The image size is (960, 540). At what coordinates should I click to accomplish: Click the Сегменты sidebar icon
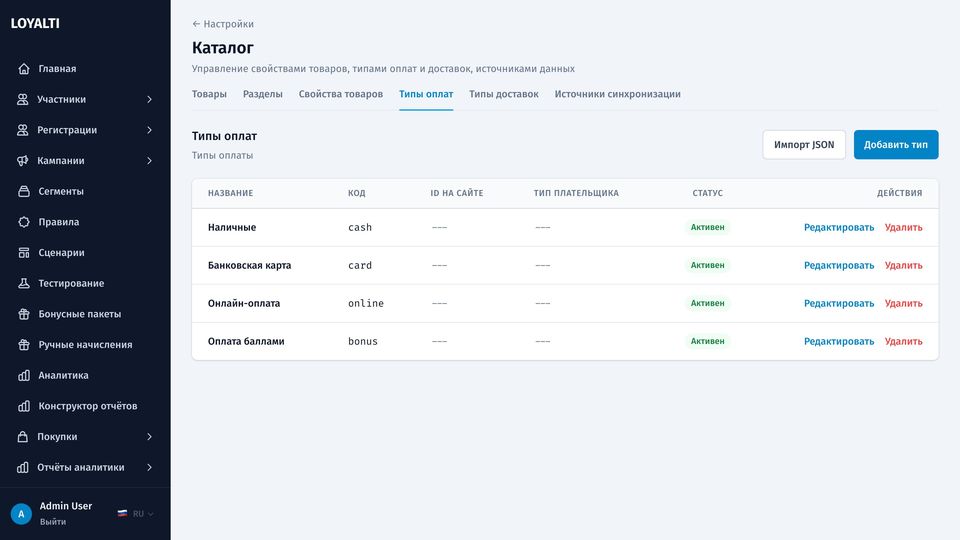24,191
